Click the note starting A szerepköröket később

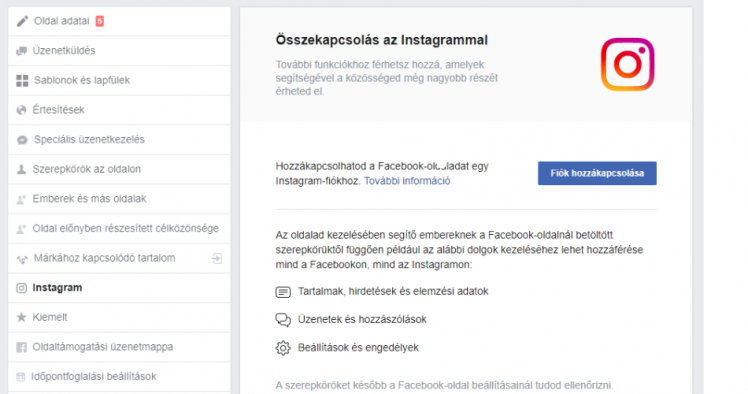[444, 385]
